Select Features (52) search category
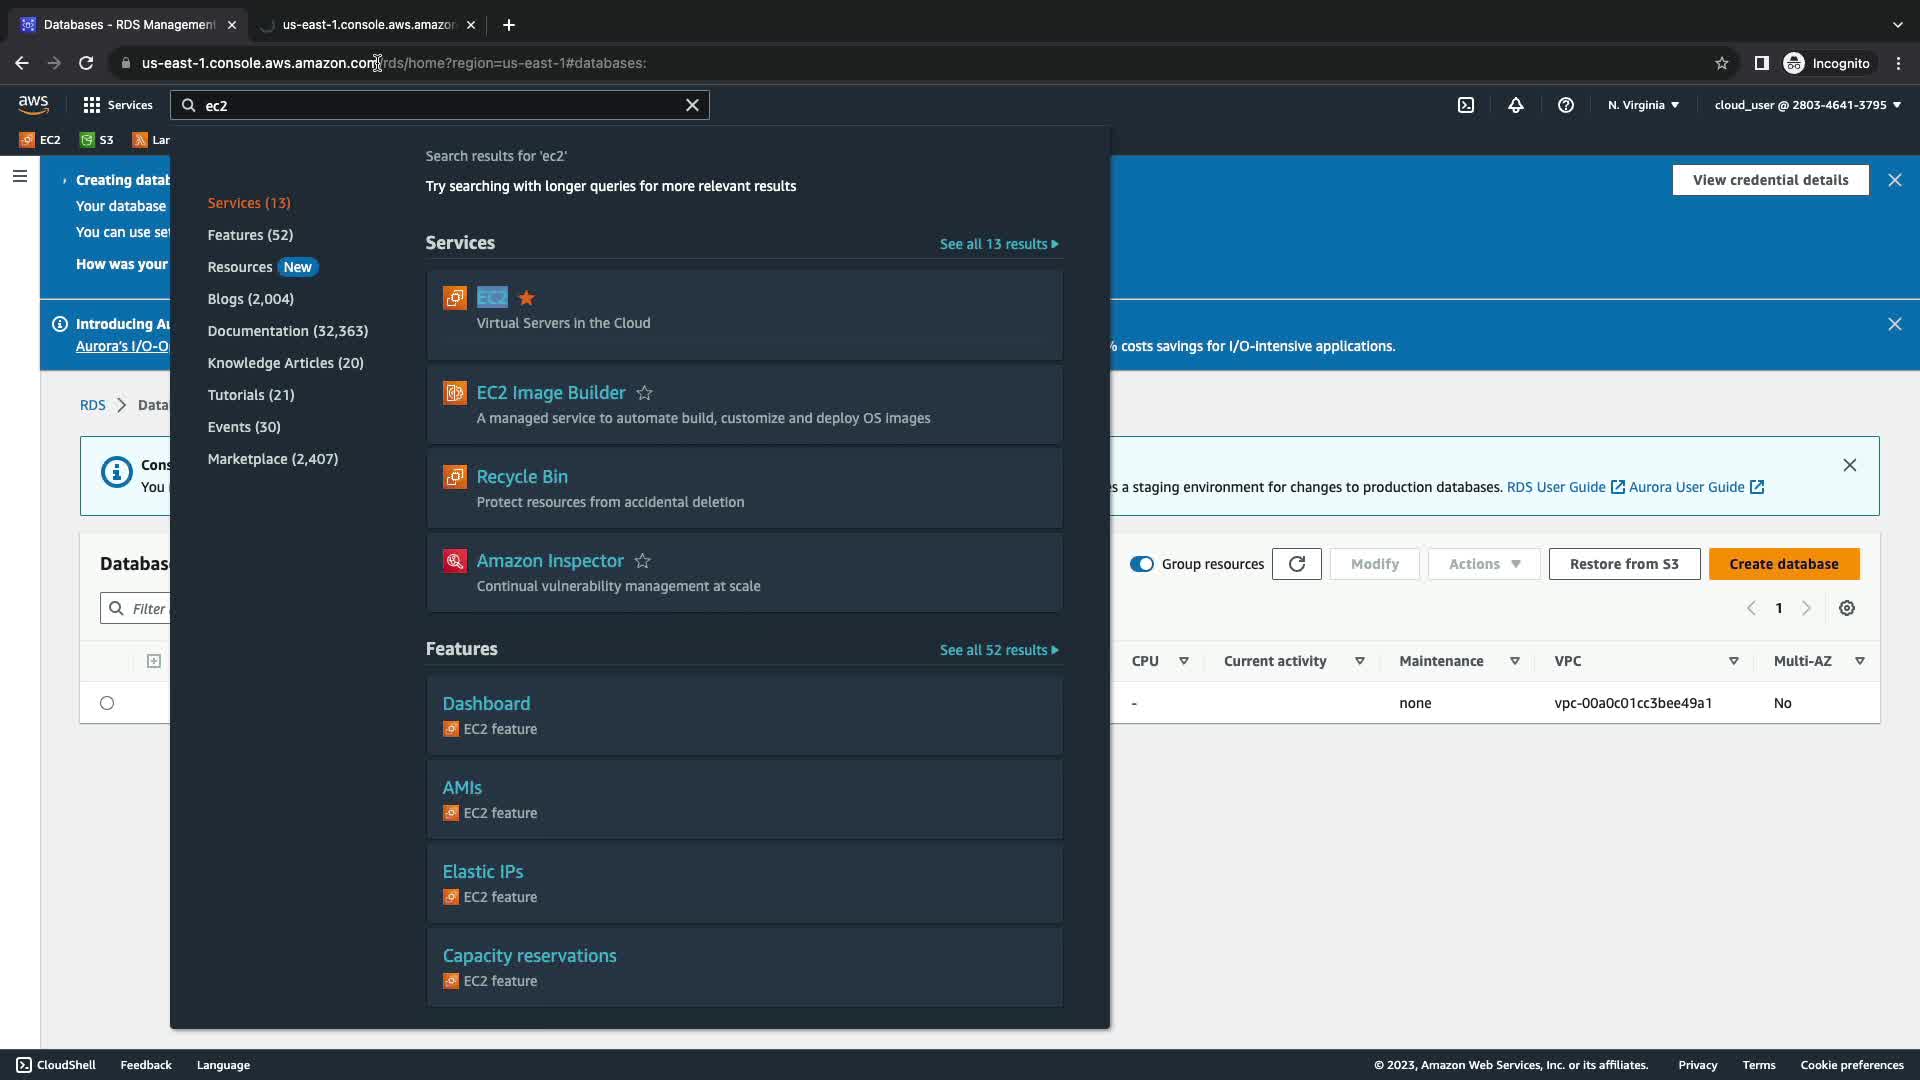This screenshot has height=1080, width=1920. [250, 235]
